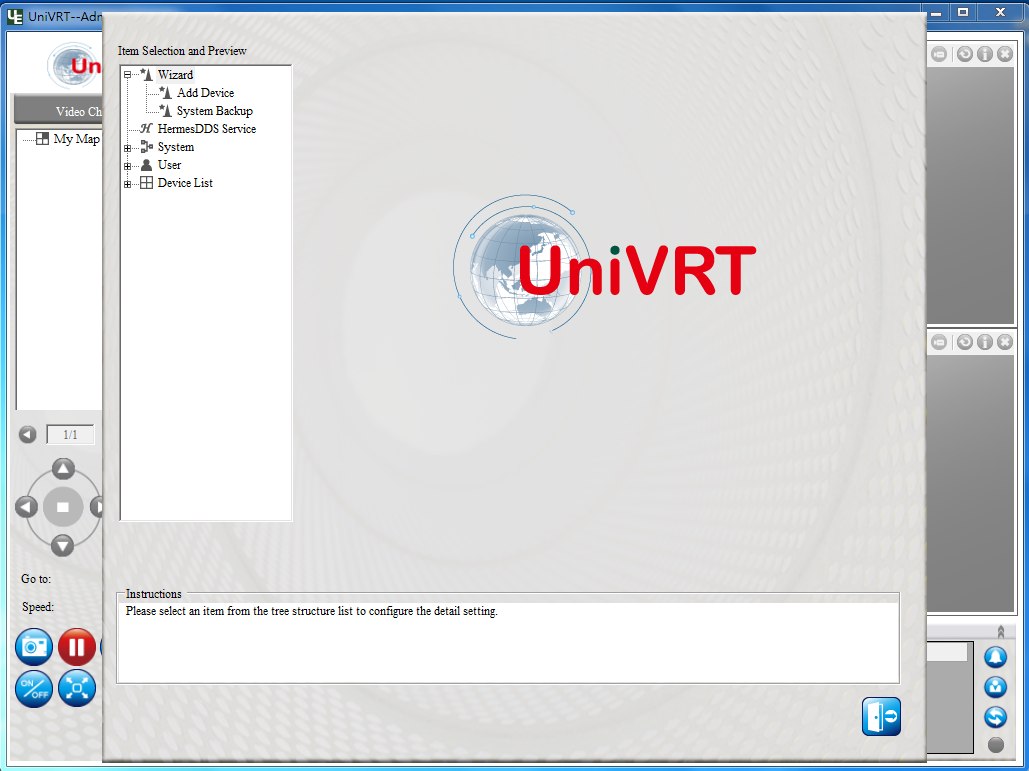The height and width of the screenshot is (771, 1029).
Task: Go to the previous page arrow beside 1/1
Action: point(28,434)
